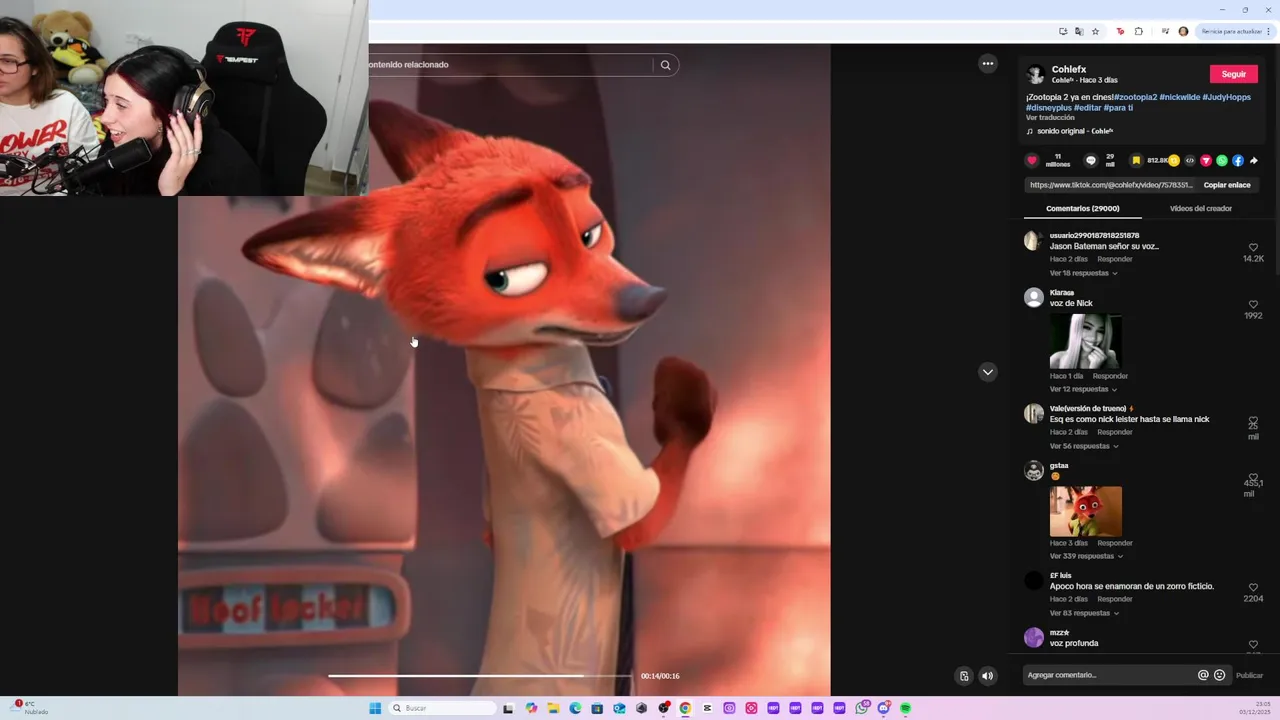This screenshot has width=1280, height=720.
Task: Open Chrome media control icon
Action: (1165, 32)
